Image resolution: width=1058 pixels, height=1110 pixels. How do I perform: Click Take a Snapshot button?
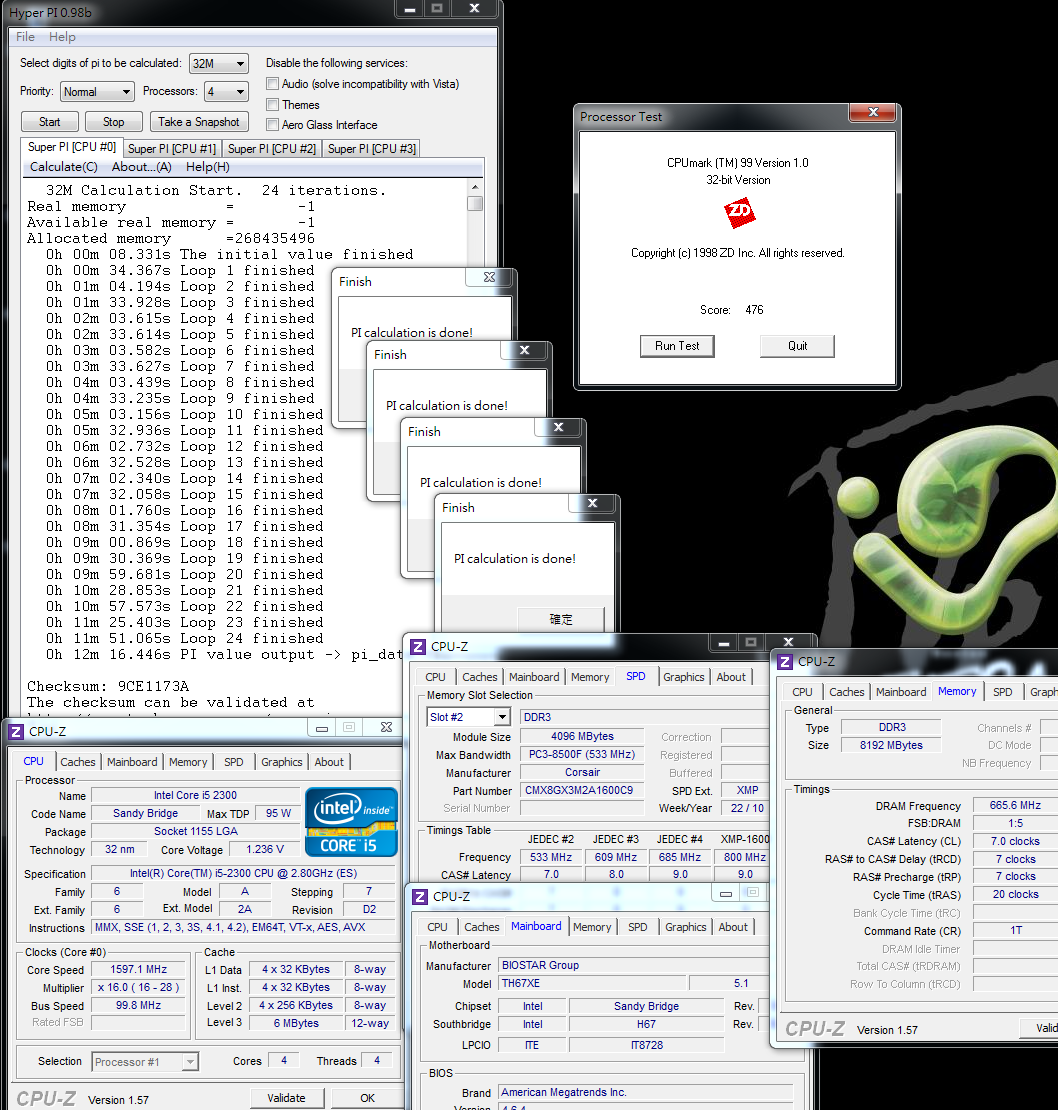pyautogui.click(x=199, y=122)
